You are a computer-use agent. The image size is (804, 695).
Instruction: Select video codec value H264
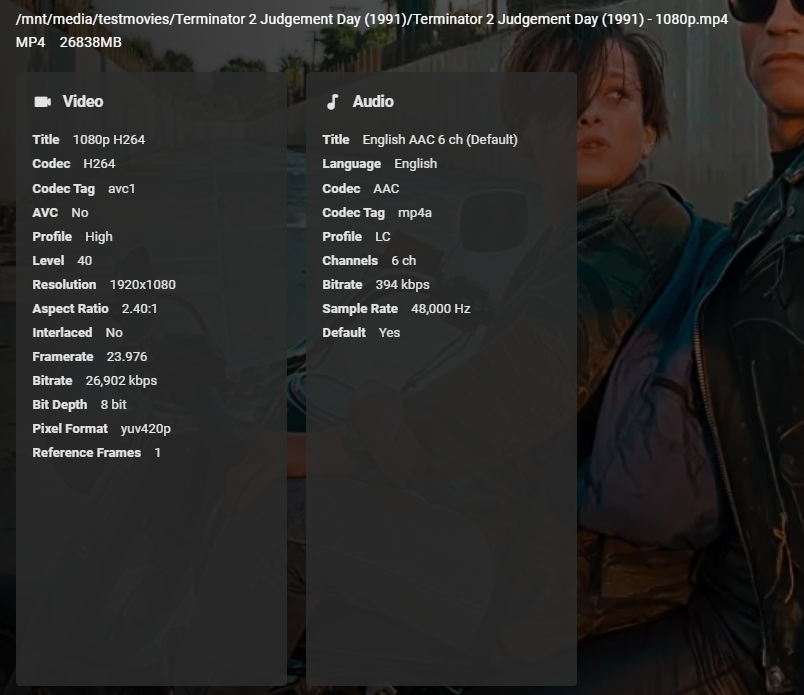(99, 164)
